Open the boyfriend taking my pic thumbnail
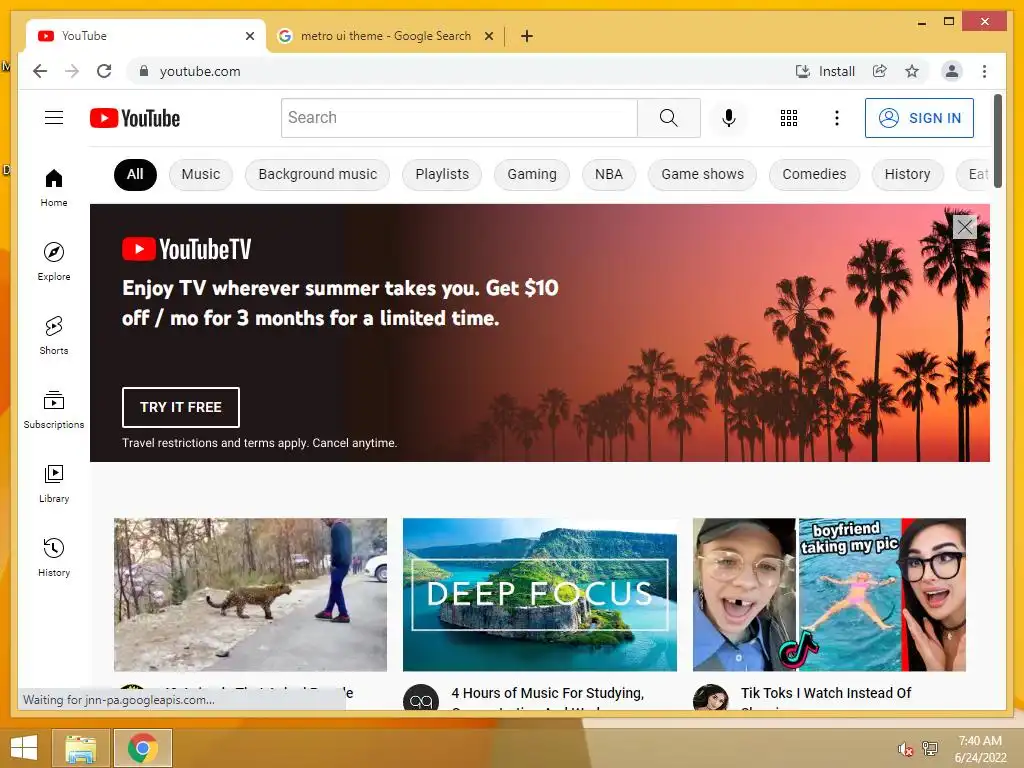Image resolution: width=1024 pixels, height=768 pixels. pyautogui.click(x=829, y=594)
